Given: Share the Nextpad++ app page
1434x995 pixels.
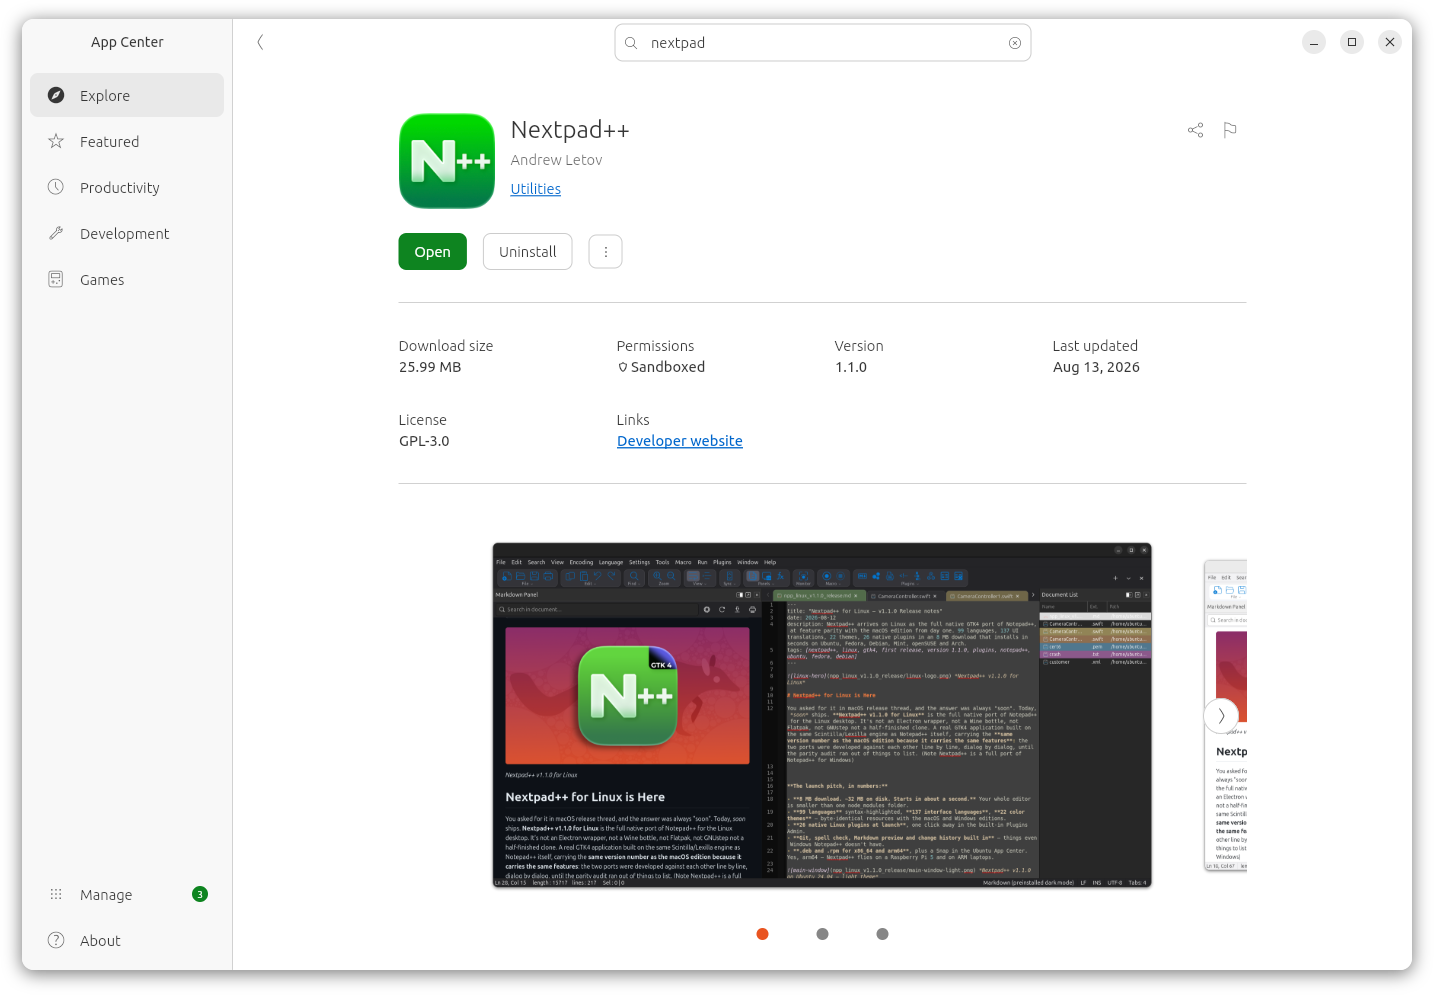Looking at the screenshot, I should 1195,130.
